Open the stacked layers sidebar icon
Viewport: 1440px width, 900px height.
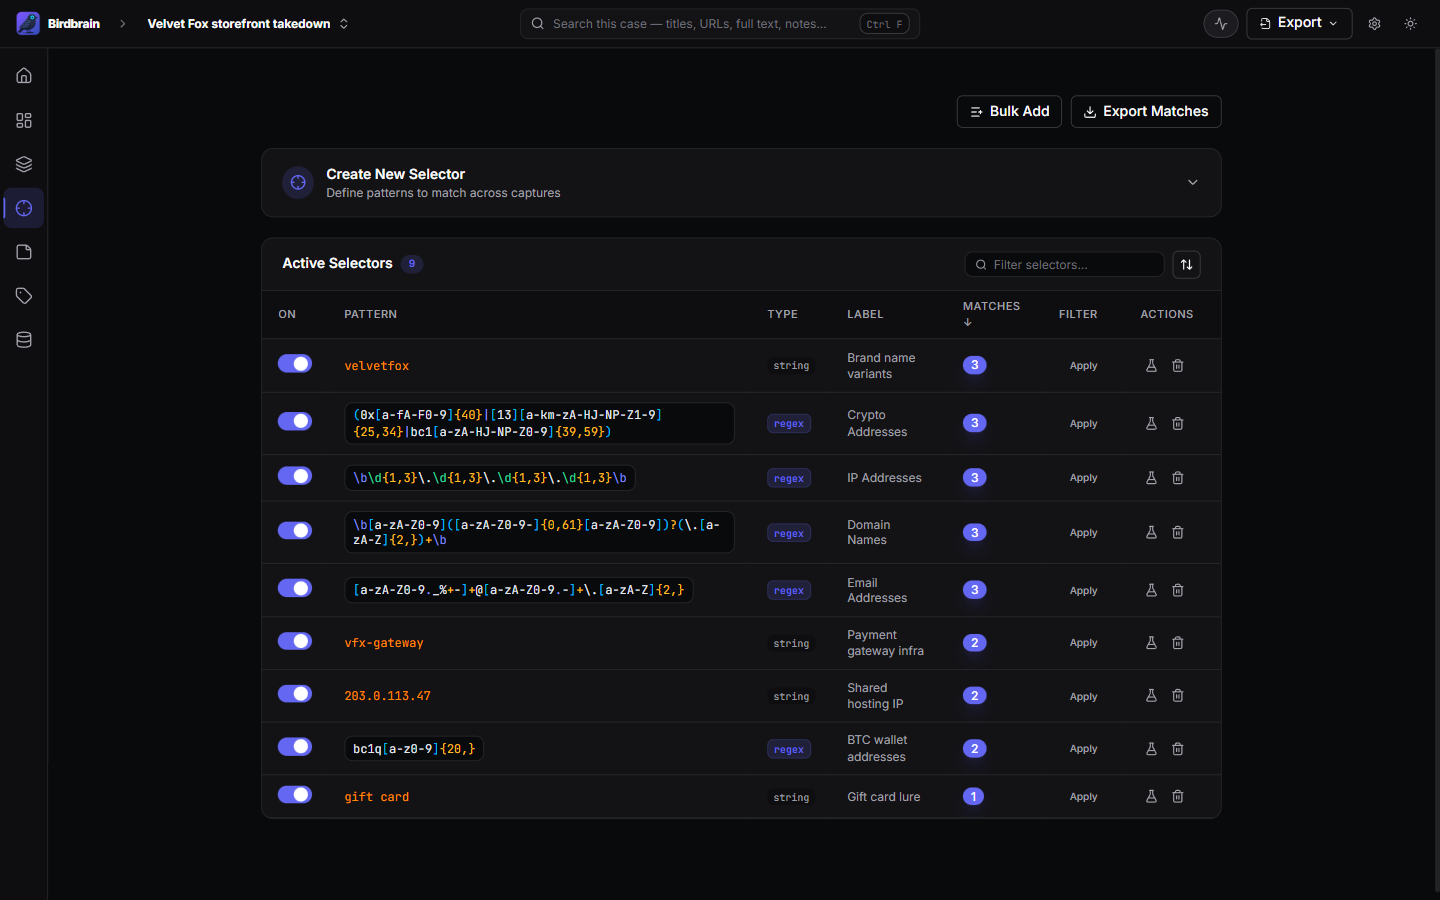(x=24, y=164)
